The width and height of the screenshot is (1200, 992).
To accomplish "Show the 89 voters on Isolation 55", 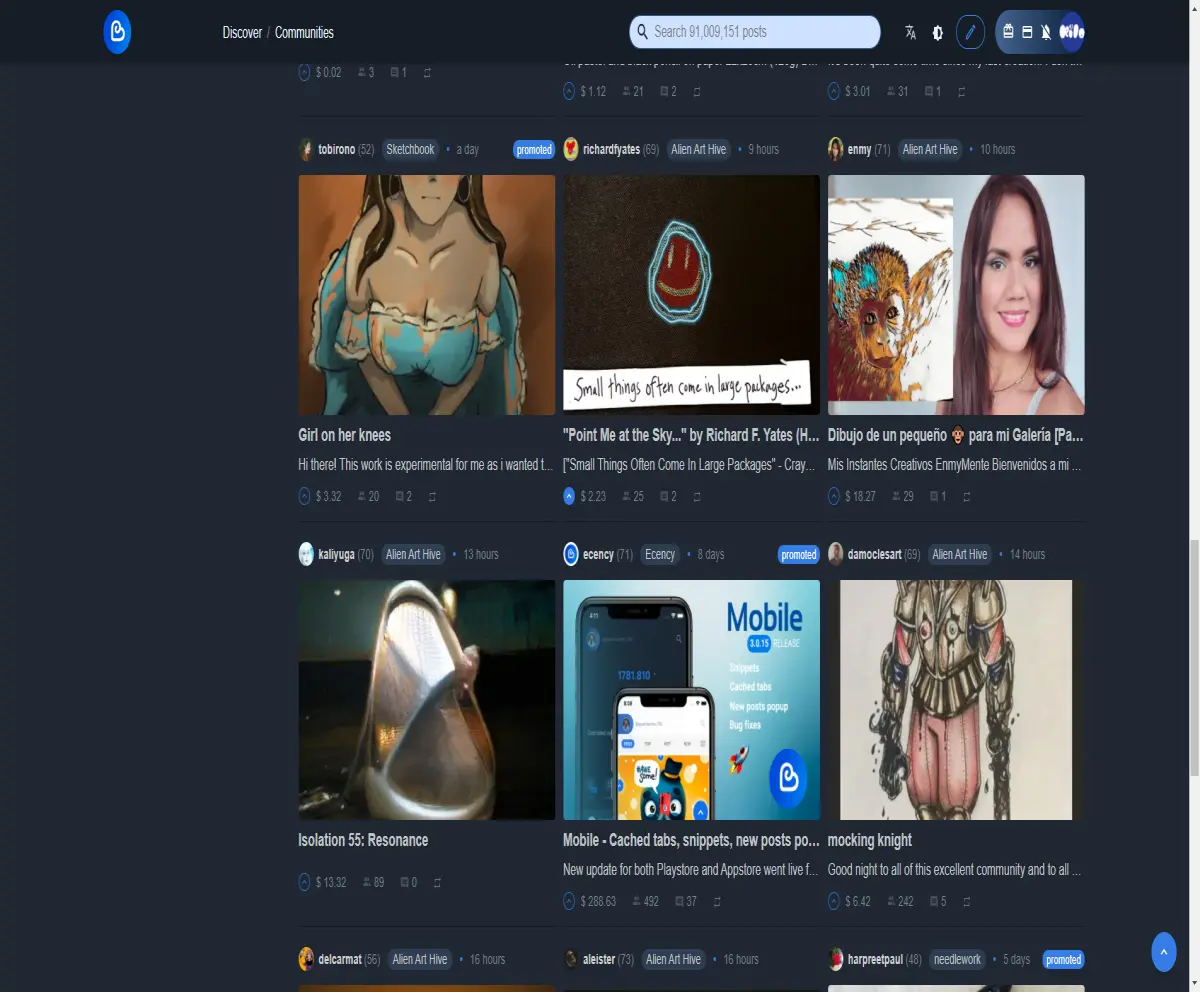I will [373, 882].
